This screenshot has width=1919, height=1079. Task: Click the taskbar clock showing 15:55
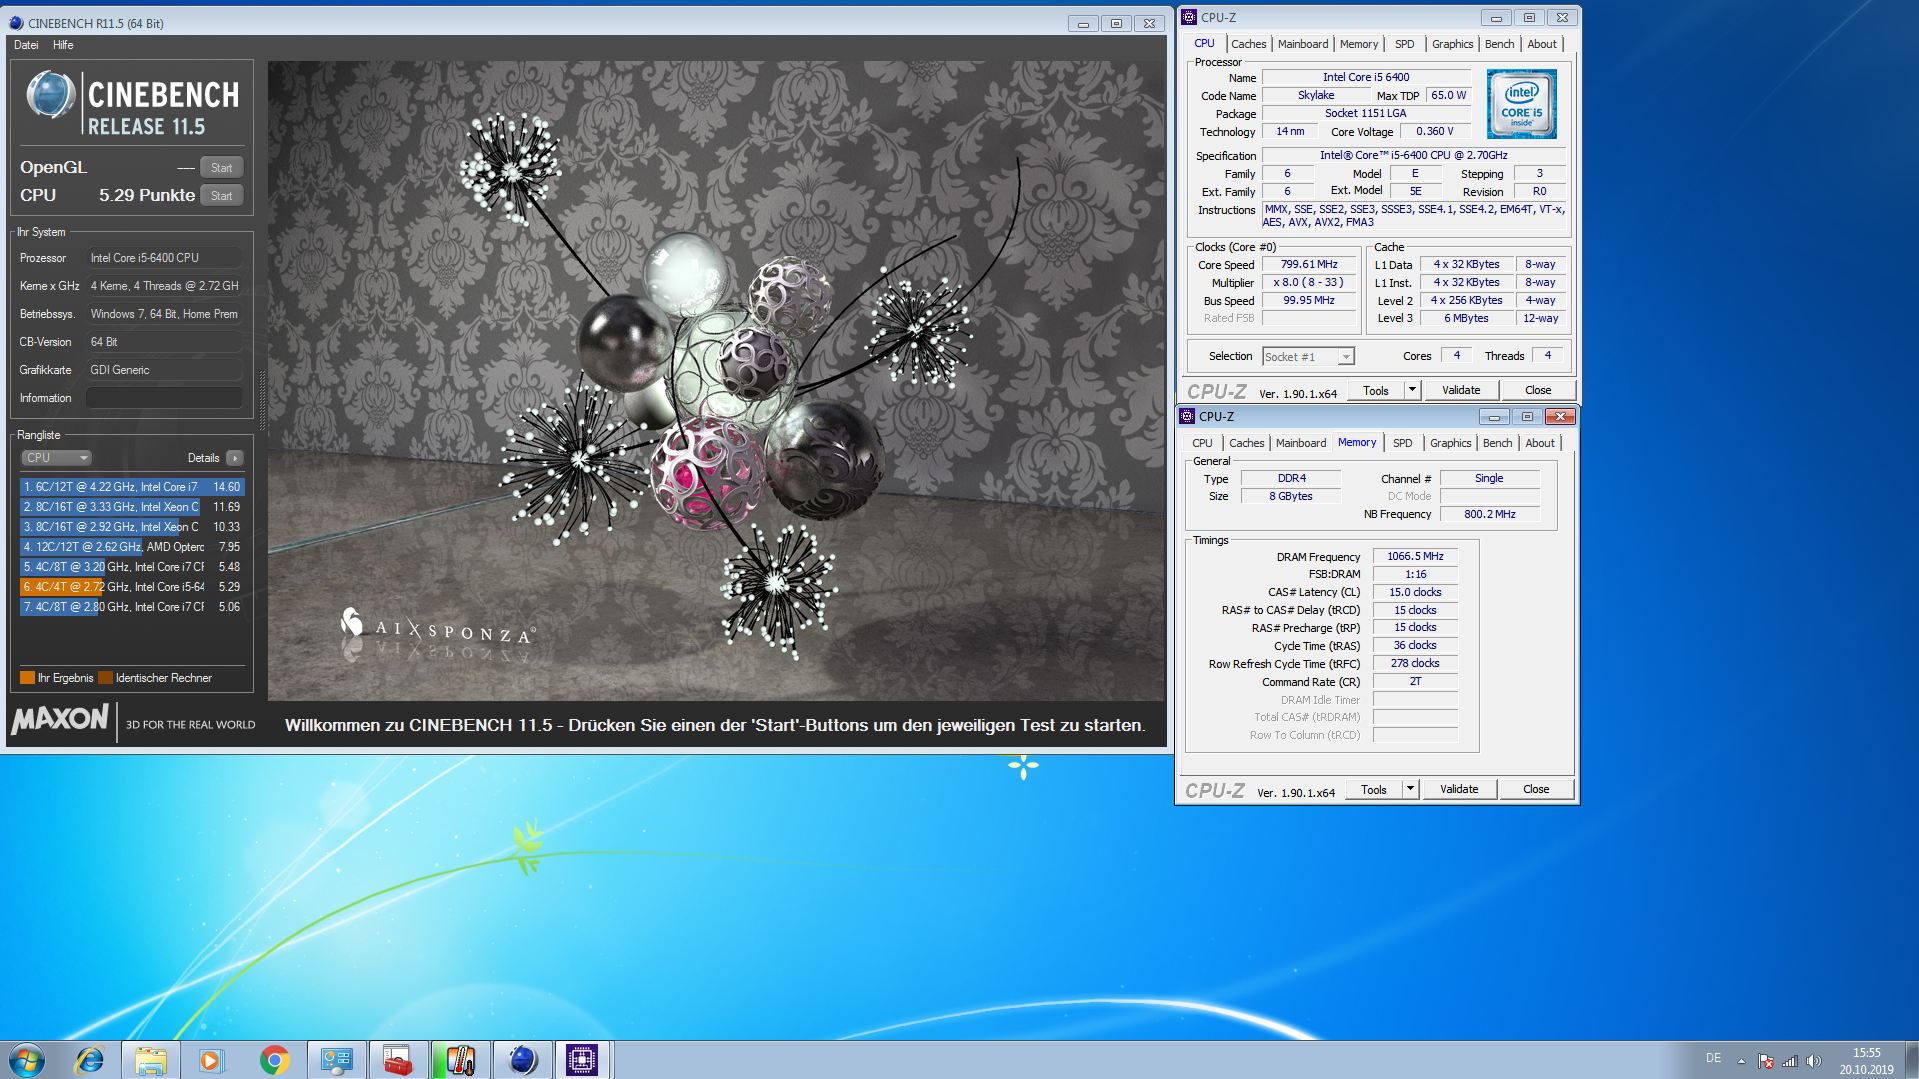tap(1866, 1060)
